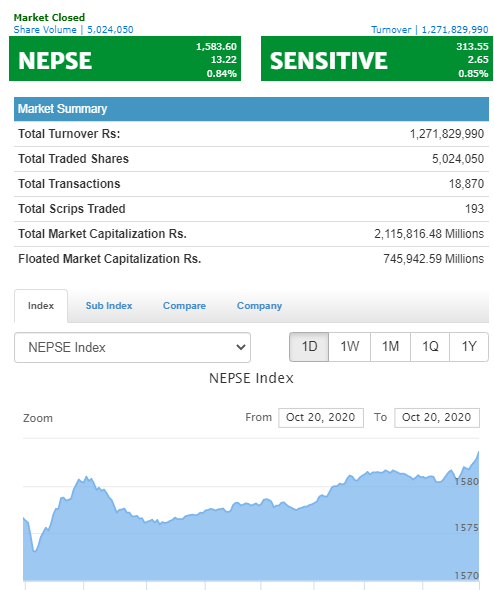This screenshot has height=590, width=494.
Task: Click the NEPSE Index chart title
Action: [251, 378]
